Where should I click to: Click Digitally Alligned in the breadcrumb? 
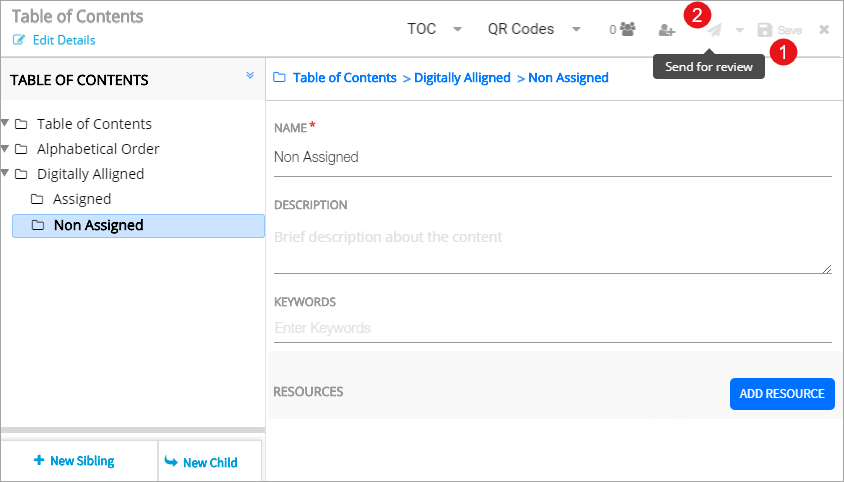[462, 77]
